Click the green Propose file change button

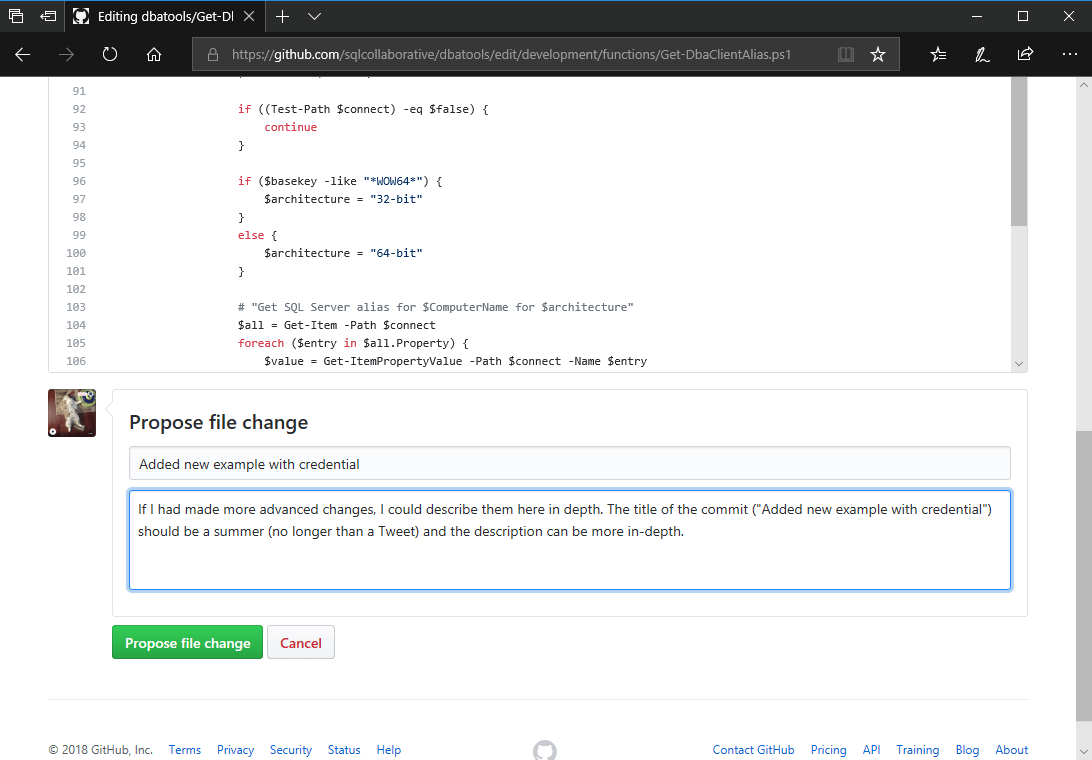[x=187, y=643]
